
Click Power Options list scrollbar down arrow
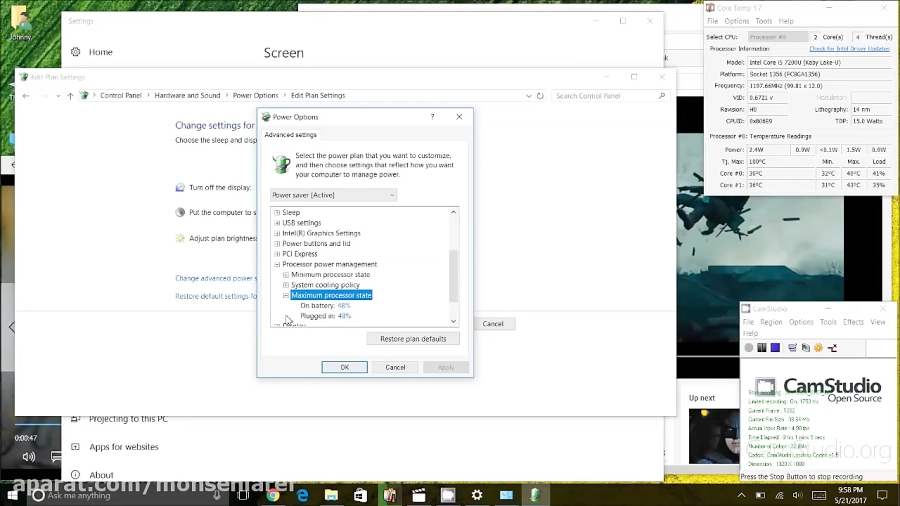tap(453, 321)
